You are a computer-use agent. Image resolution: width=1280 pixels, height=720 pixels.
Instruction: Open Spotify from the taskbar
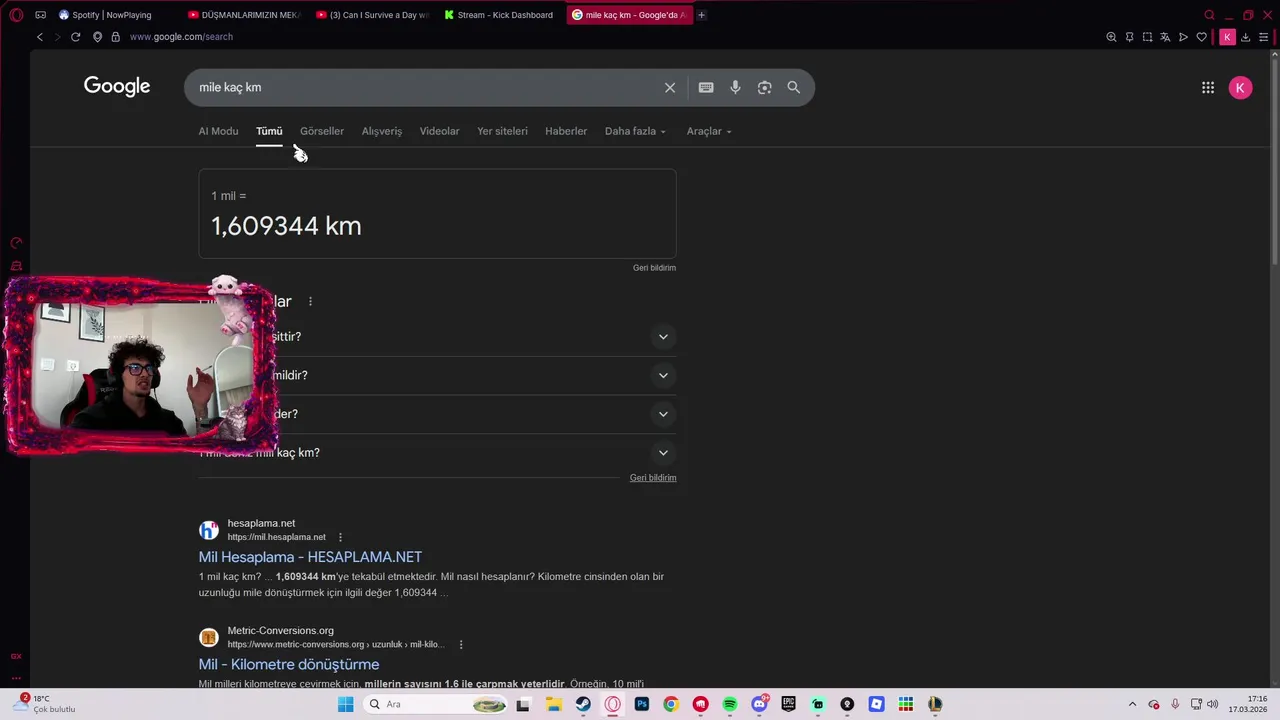pos(730,704)
